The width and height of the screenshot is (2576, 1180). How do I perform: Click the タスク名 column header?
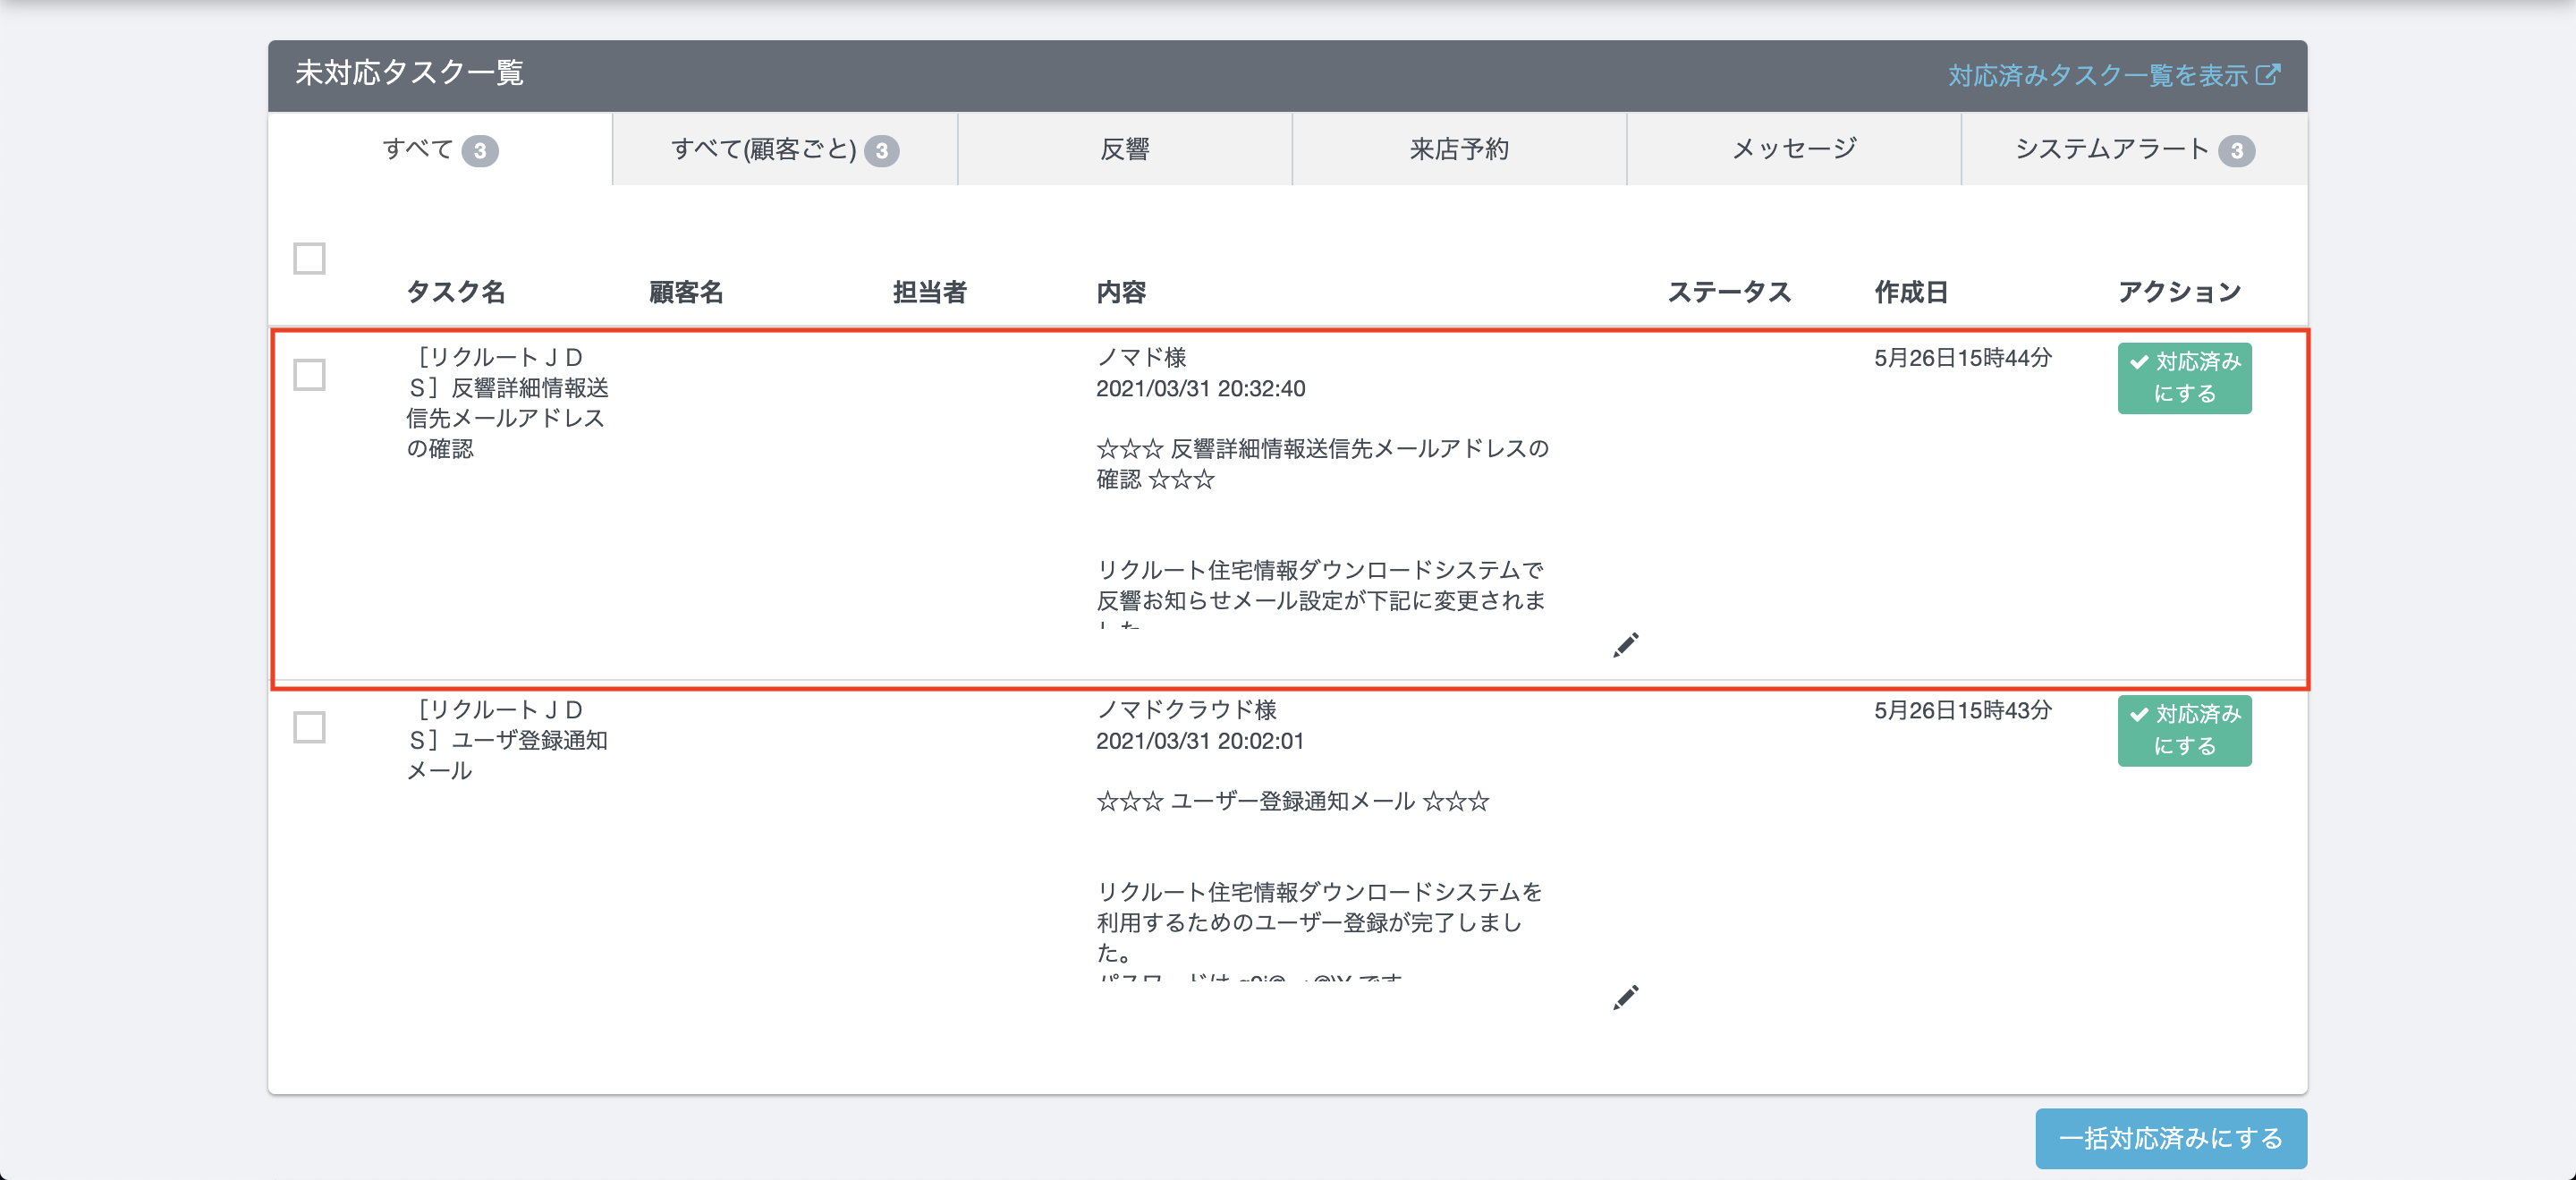pyautogui.click(x=456, y=292)
